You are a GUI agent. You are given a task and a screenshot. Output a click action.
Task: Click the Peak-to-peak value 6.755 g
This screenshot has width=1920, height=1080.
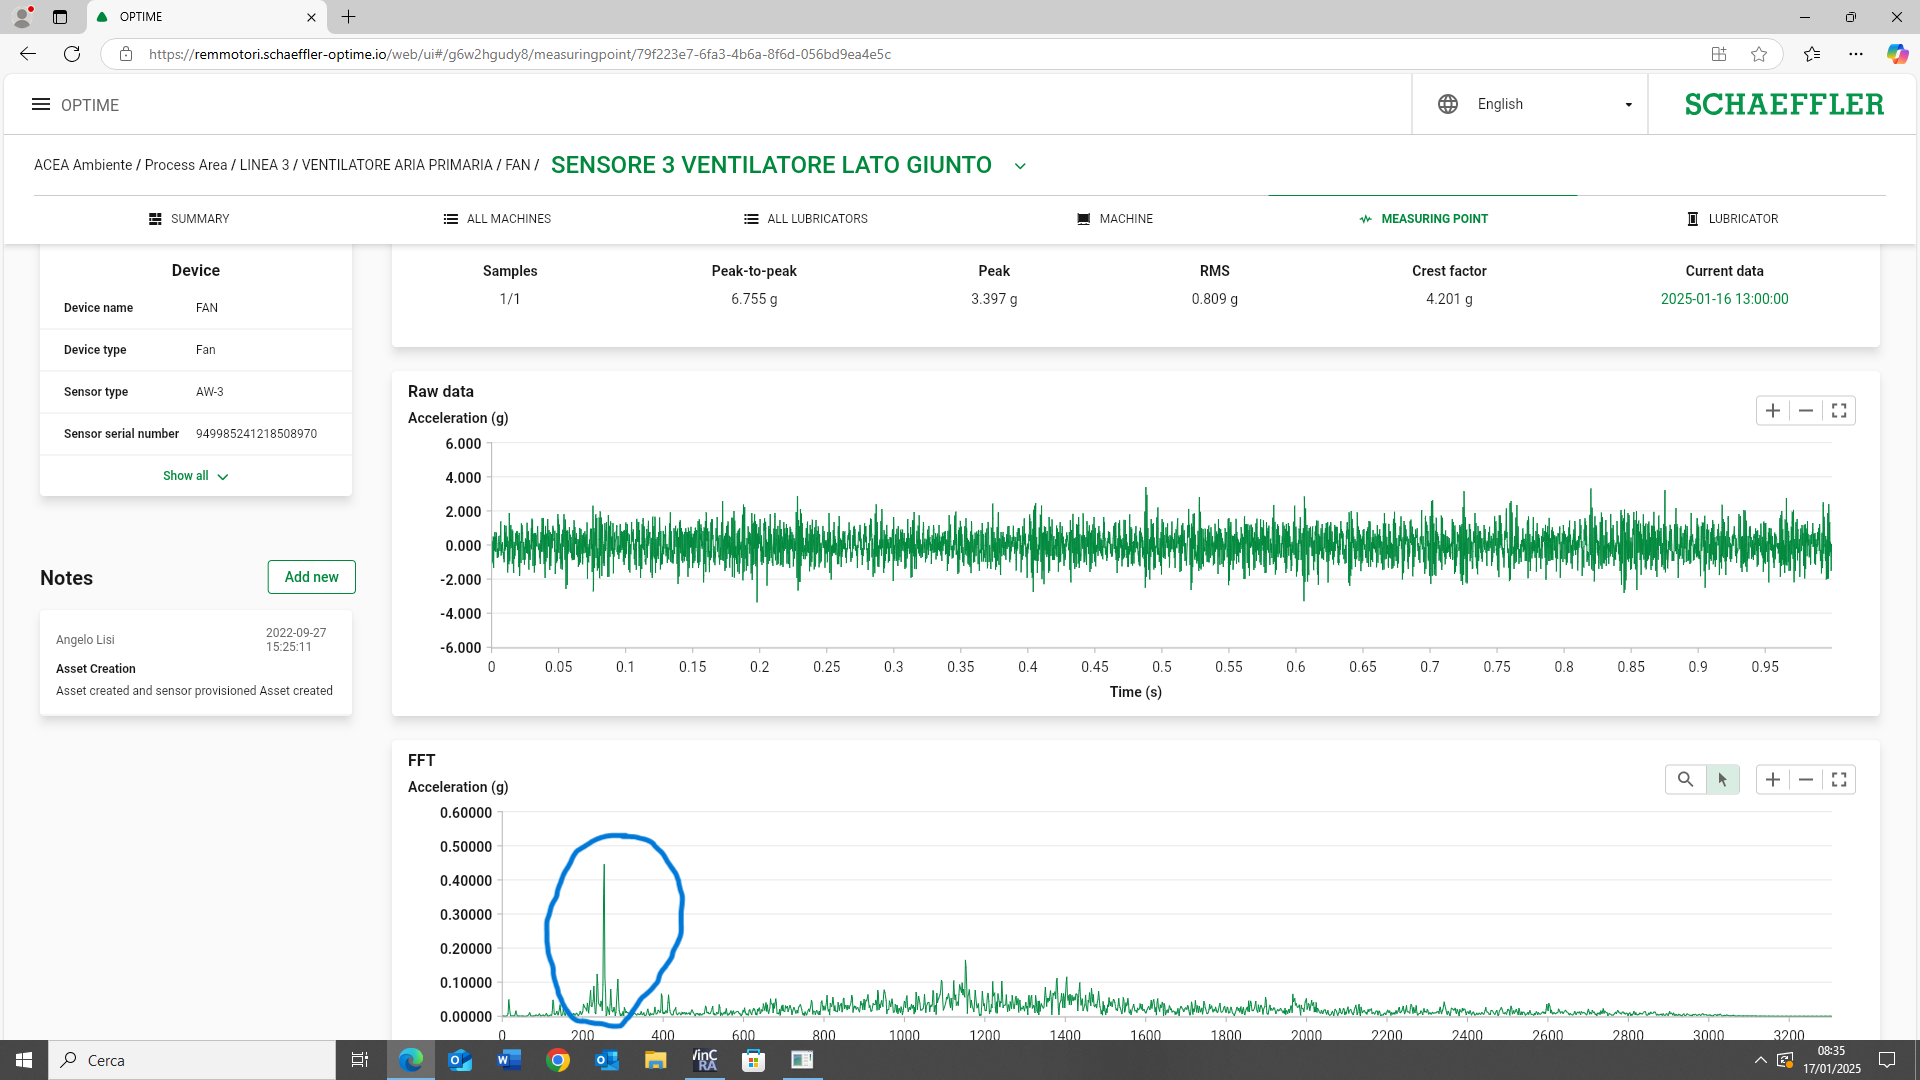click(x=754, y=299)
